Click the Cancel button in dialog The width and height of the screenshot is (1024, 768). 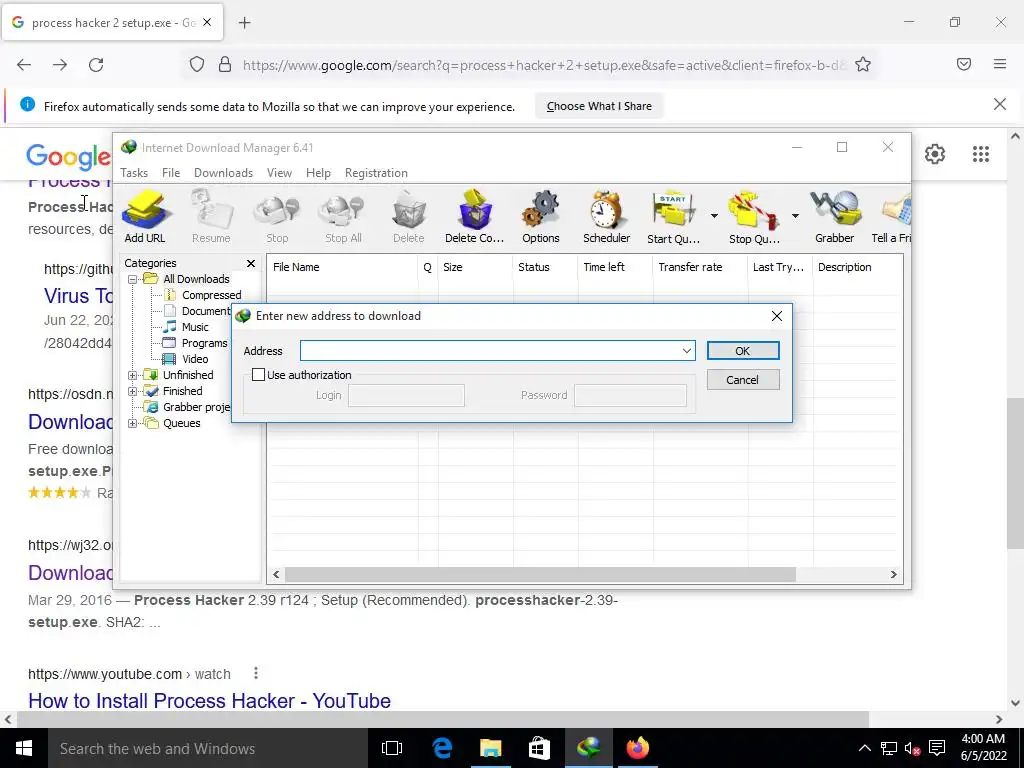(743, 380)
